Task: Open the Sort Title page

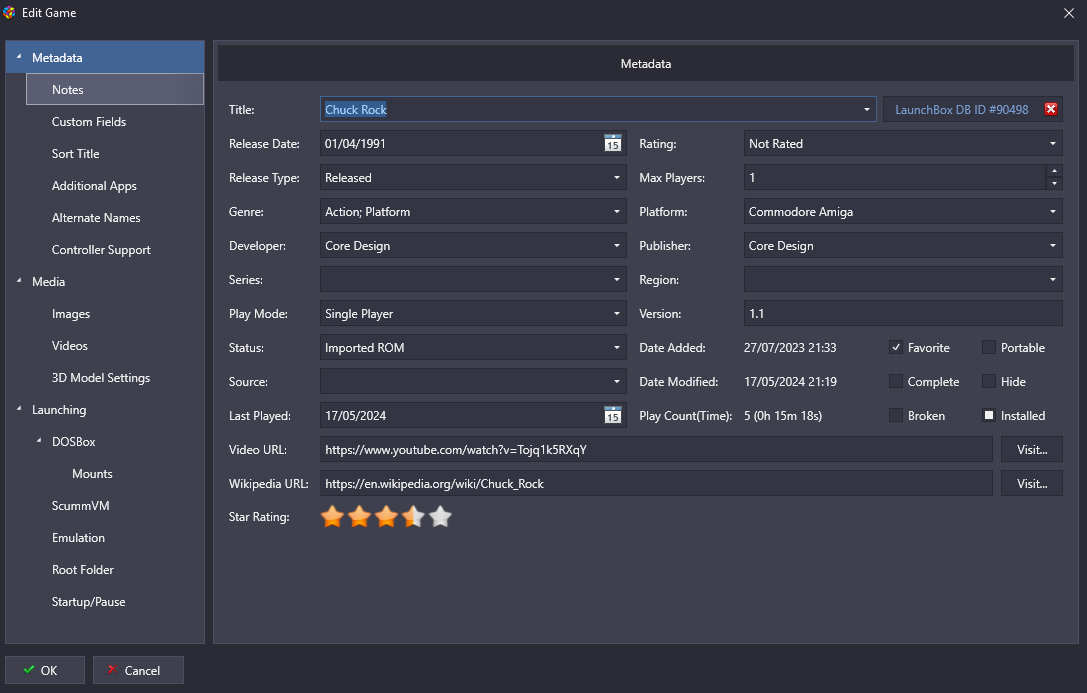Action: coord(76,153)
